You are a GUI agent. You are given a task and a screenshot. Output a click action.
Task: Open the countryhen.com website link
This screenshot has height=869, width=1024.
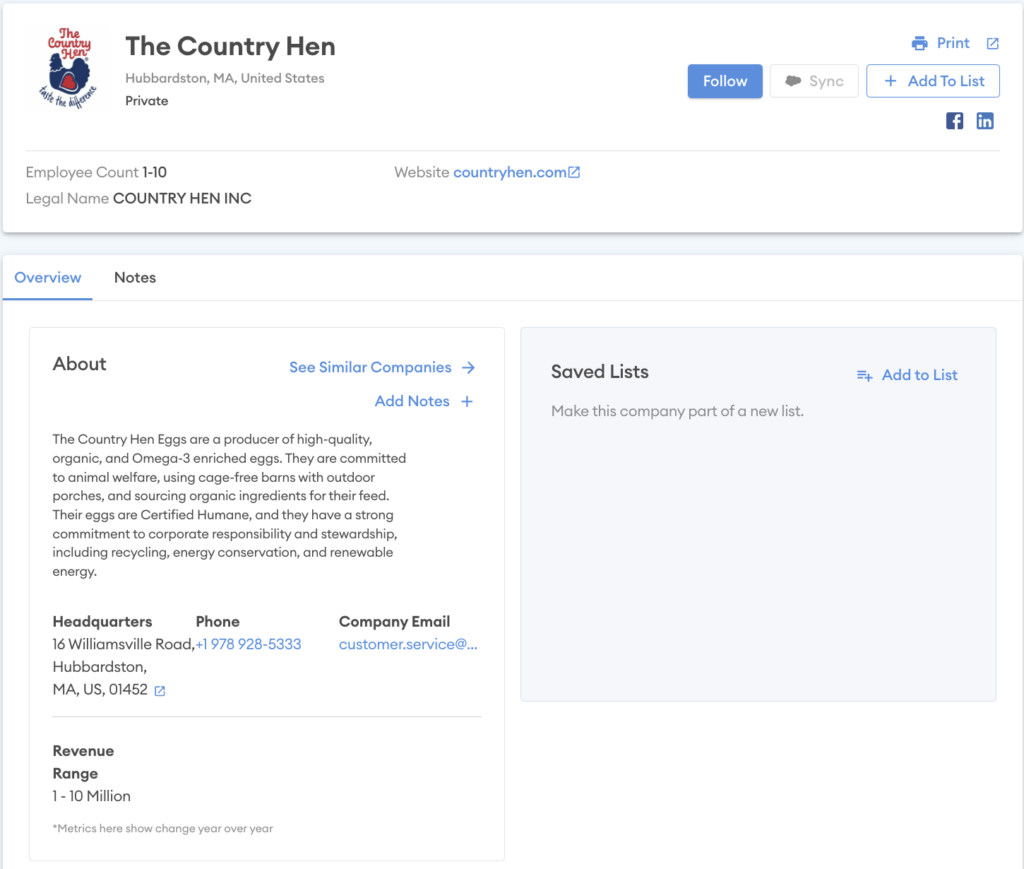tap(509, 172)
